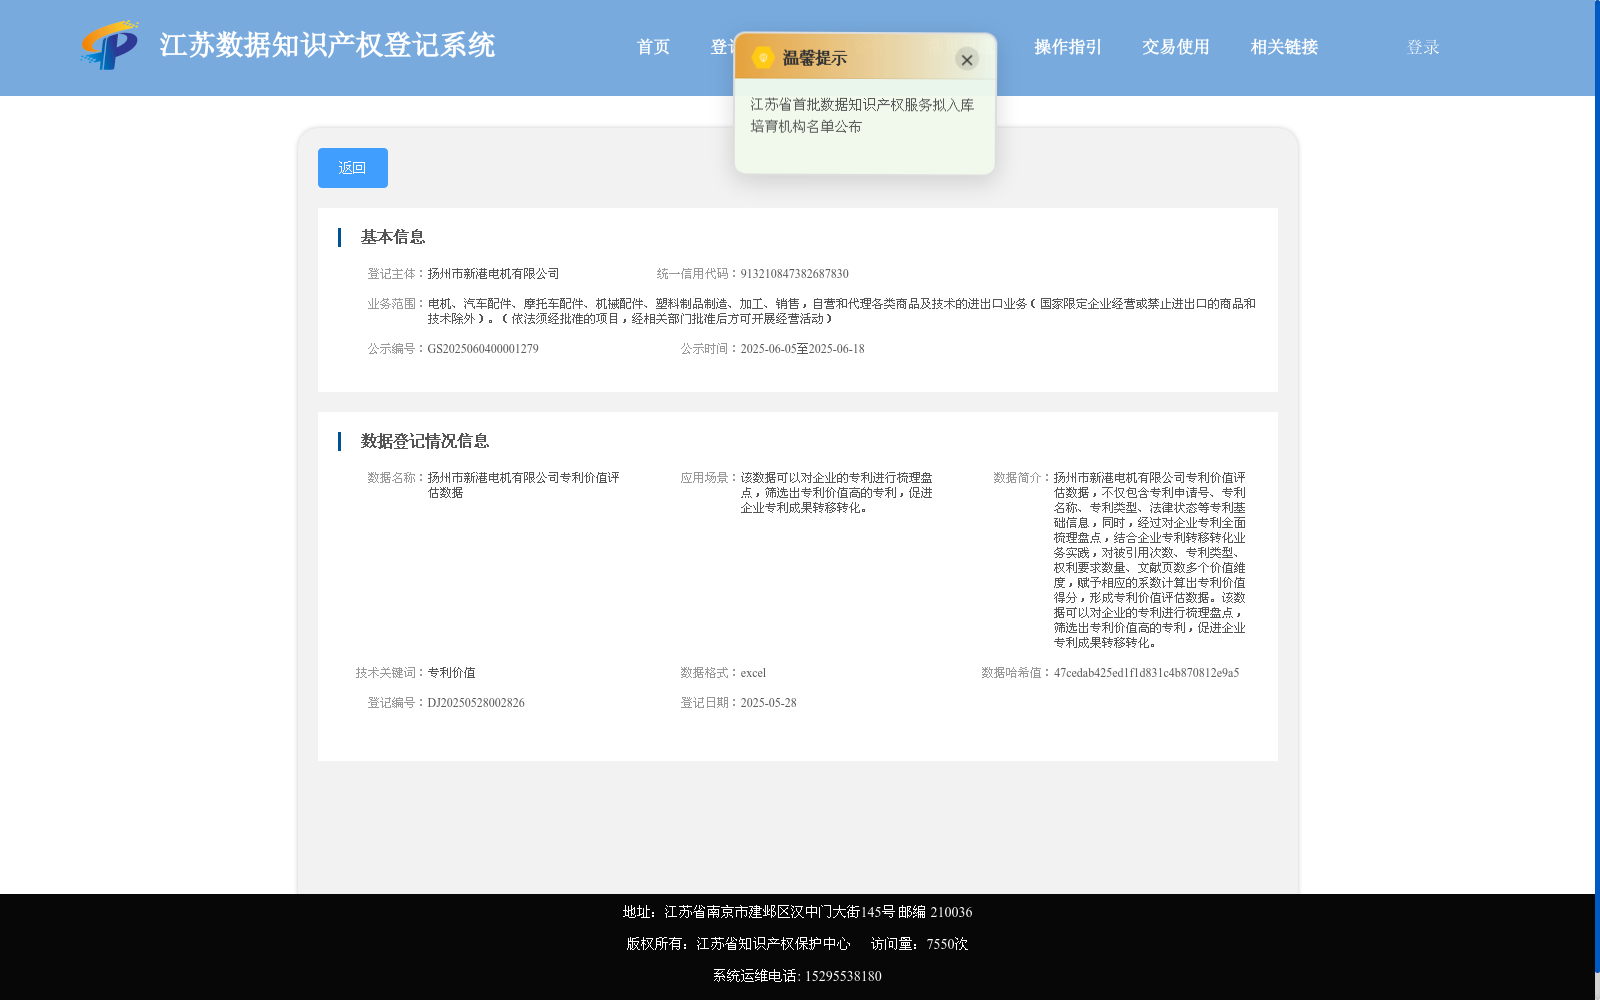The height and width of the screenshot is (1000, 1600).
Task: Select 公示编号 GS2025060400001279
Action: point(483,349)
